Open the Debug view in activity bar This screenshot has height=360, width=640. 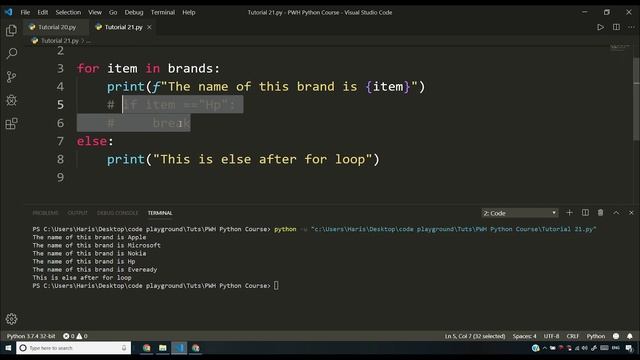[x=11, y=100]
